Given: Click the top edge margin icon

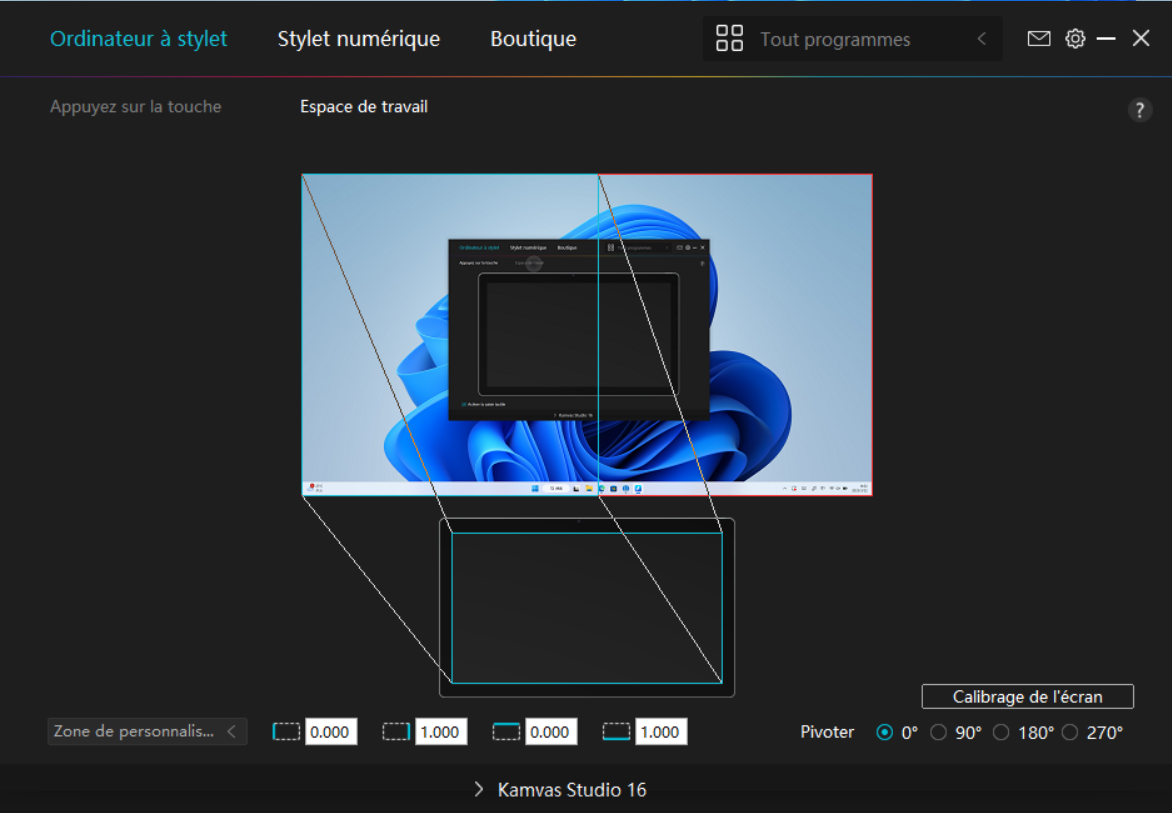Looking at the screenshot, I should pyautogui.click(x=507, y=732).
